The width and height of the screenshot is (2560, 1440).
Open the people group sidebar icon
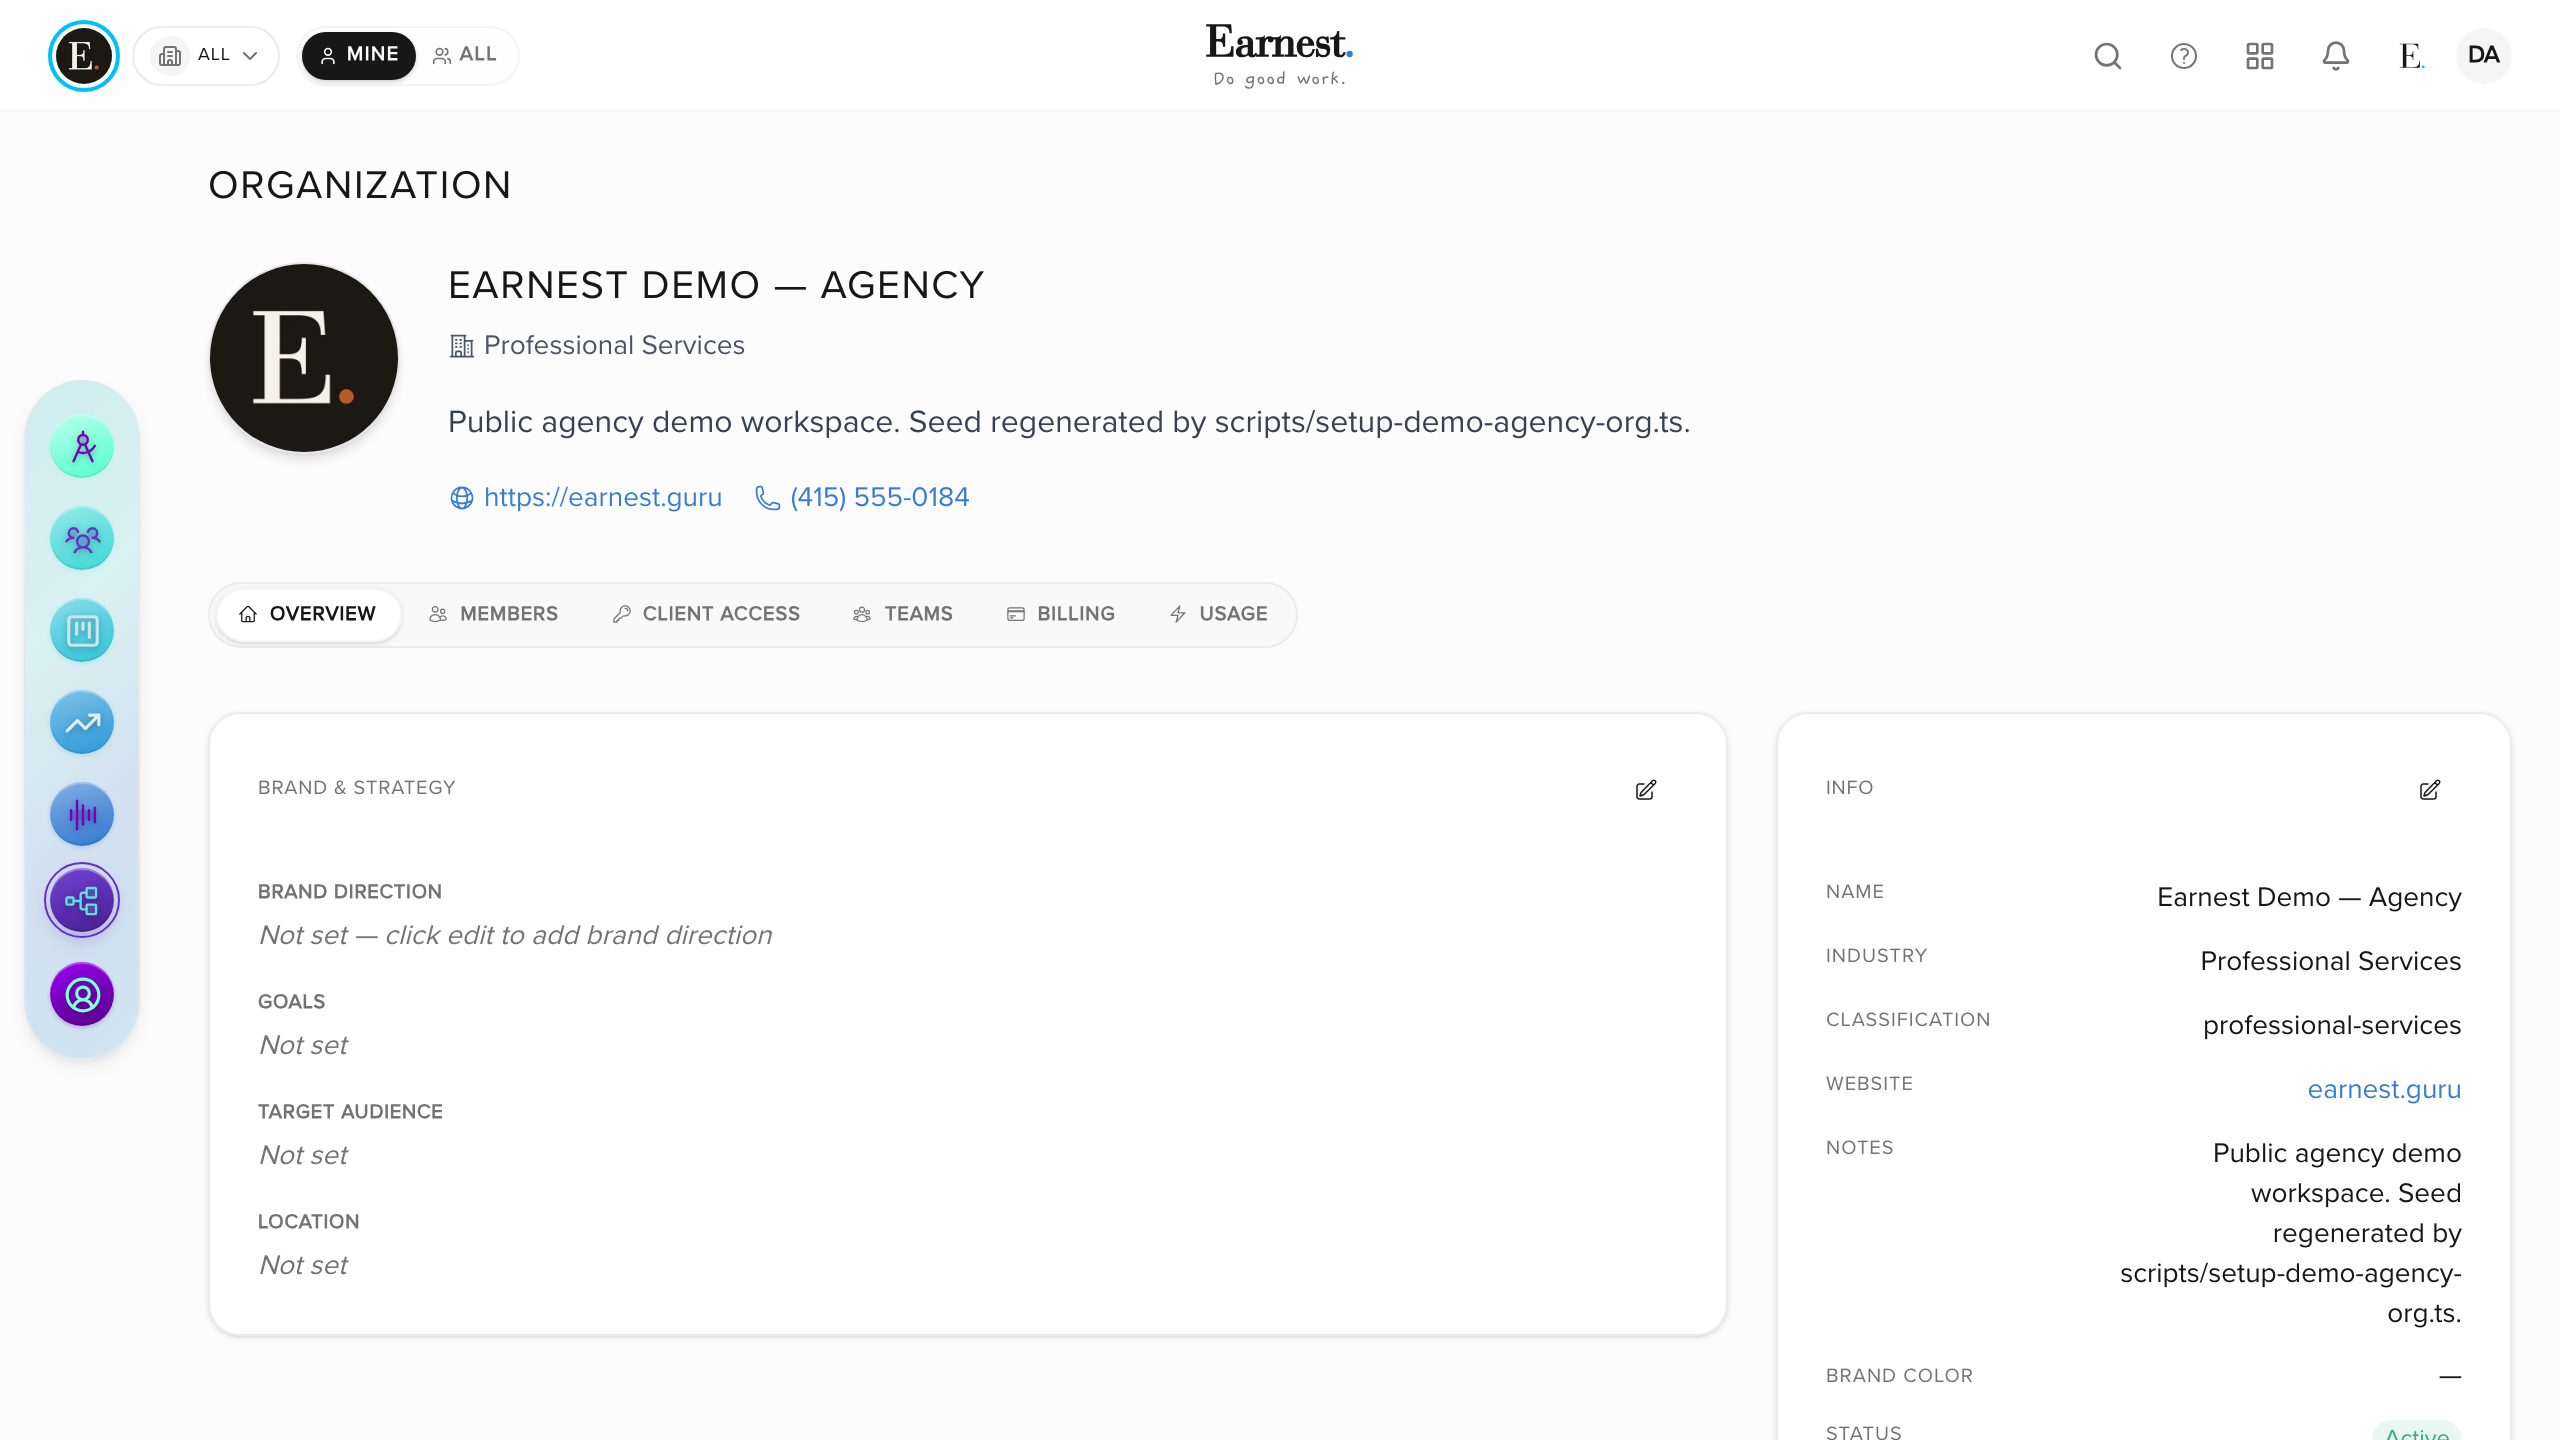click(x=82, y=539)
